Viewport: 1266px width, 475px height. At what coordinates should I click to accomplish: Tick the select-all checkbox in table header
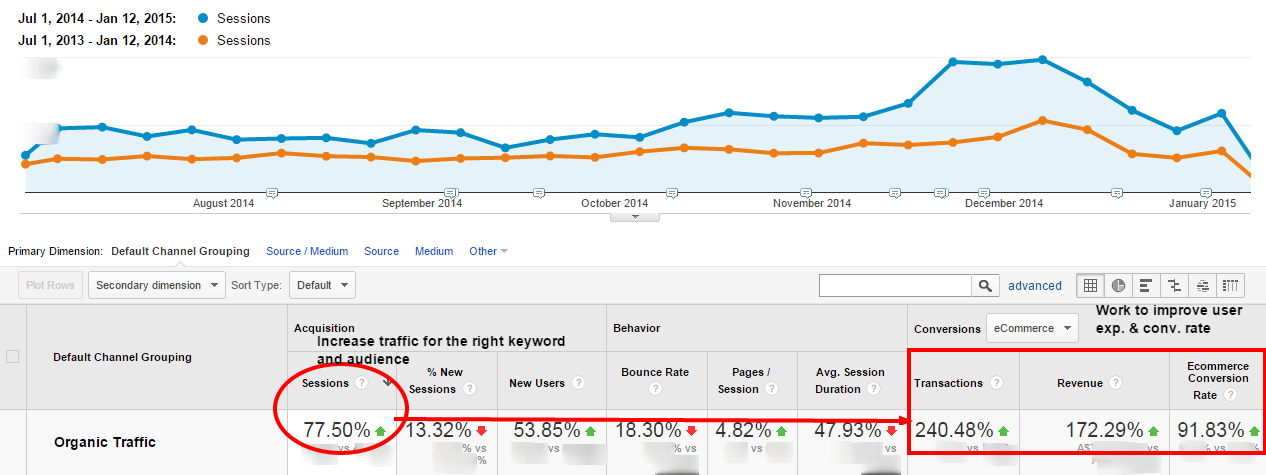[x=13, y=357]
